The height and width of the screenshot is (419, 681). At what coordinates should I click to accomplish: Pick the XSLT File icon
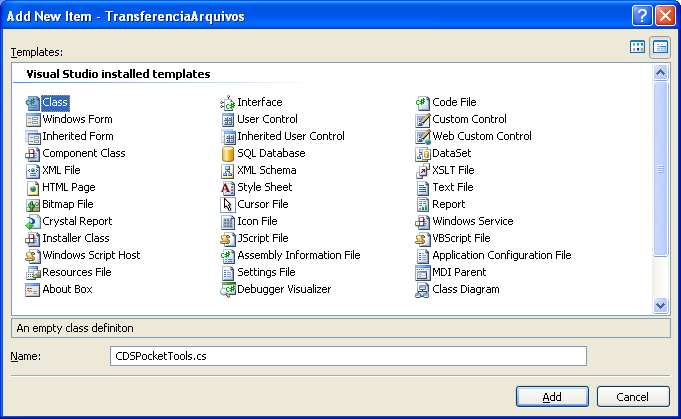(423, 171)
